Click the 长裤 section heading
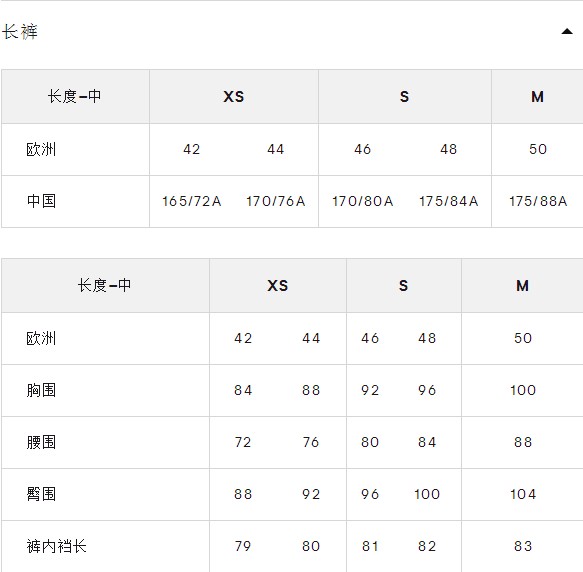 (20, 32)
